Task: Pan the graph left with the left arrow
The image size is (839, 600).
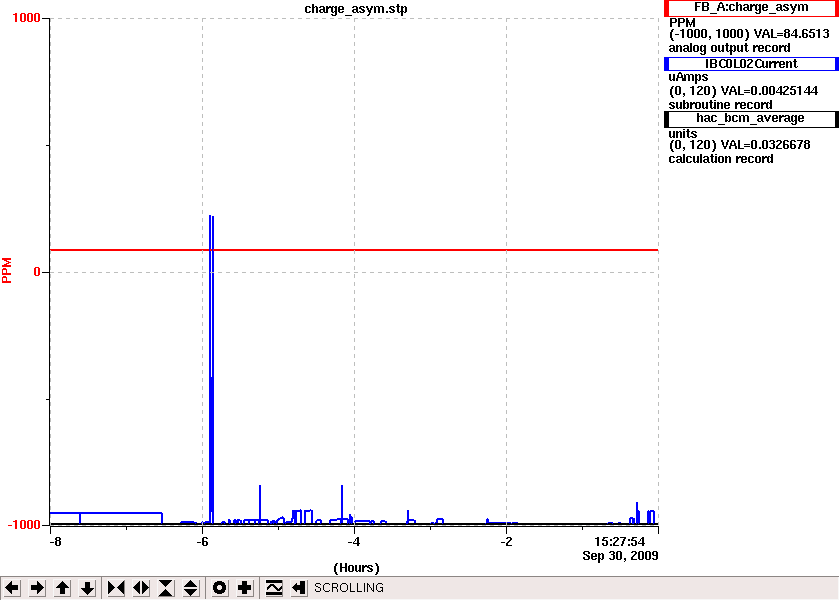Action: tap(12, 588)
